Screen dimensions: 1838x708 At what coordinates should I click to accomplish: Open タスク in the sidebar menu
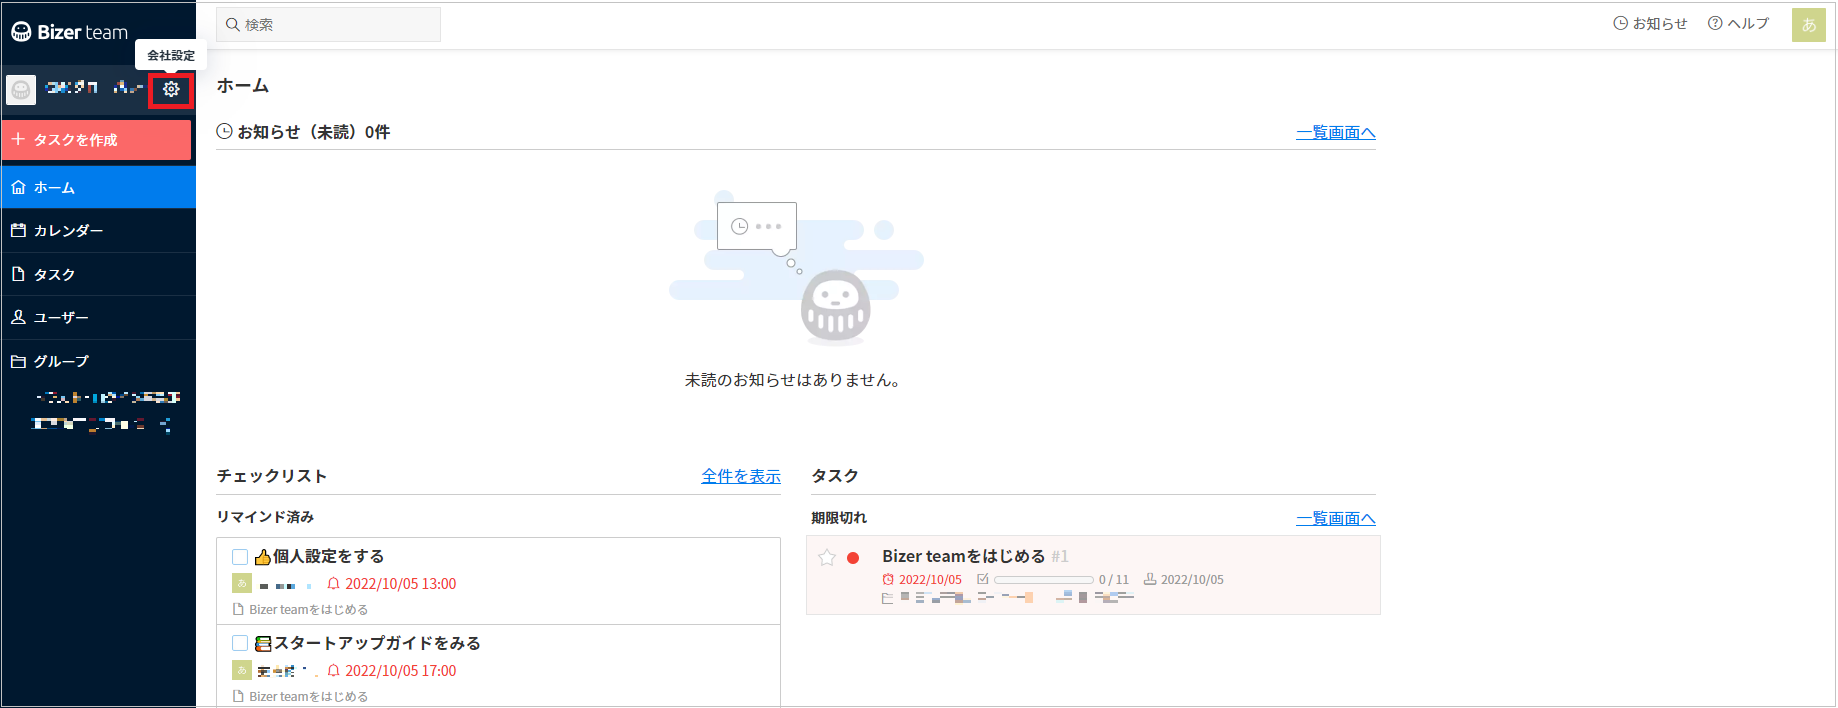98,274
